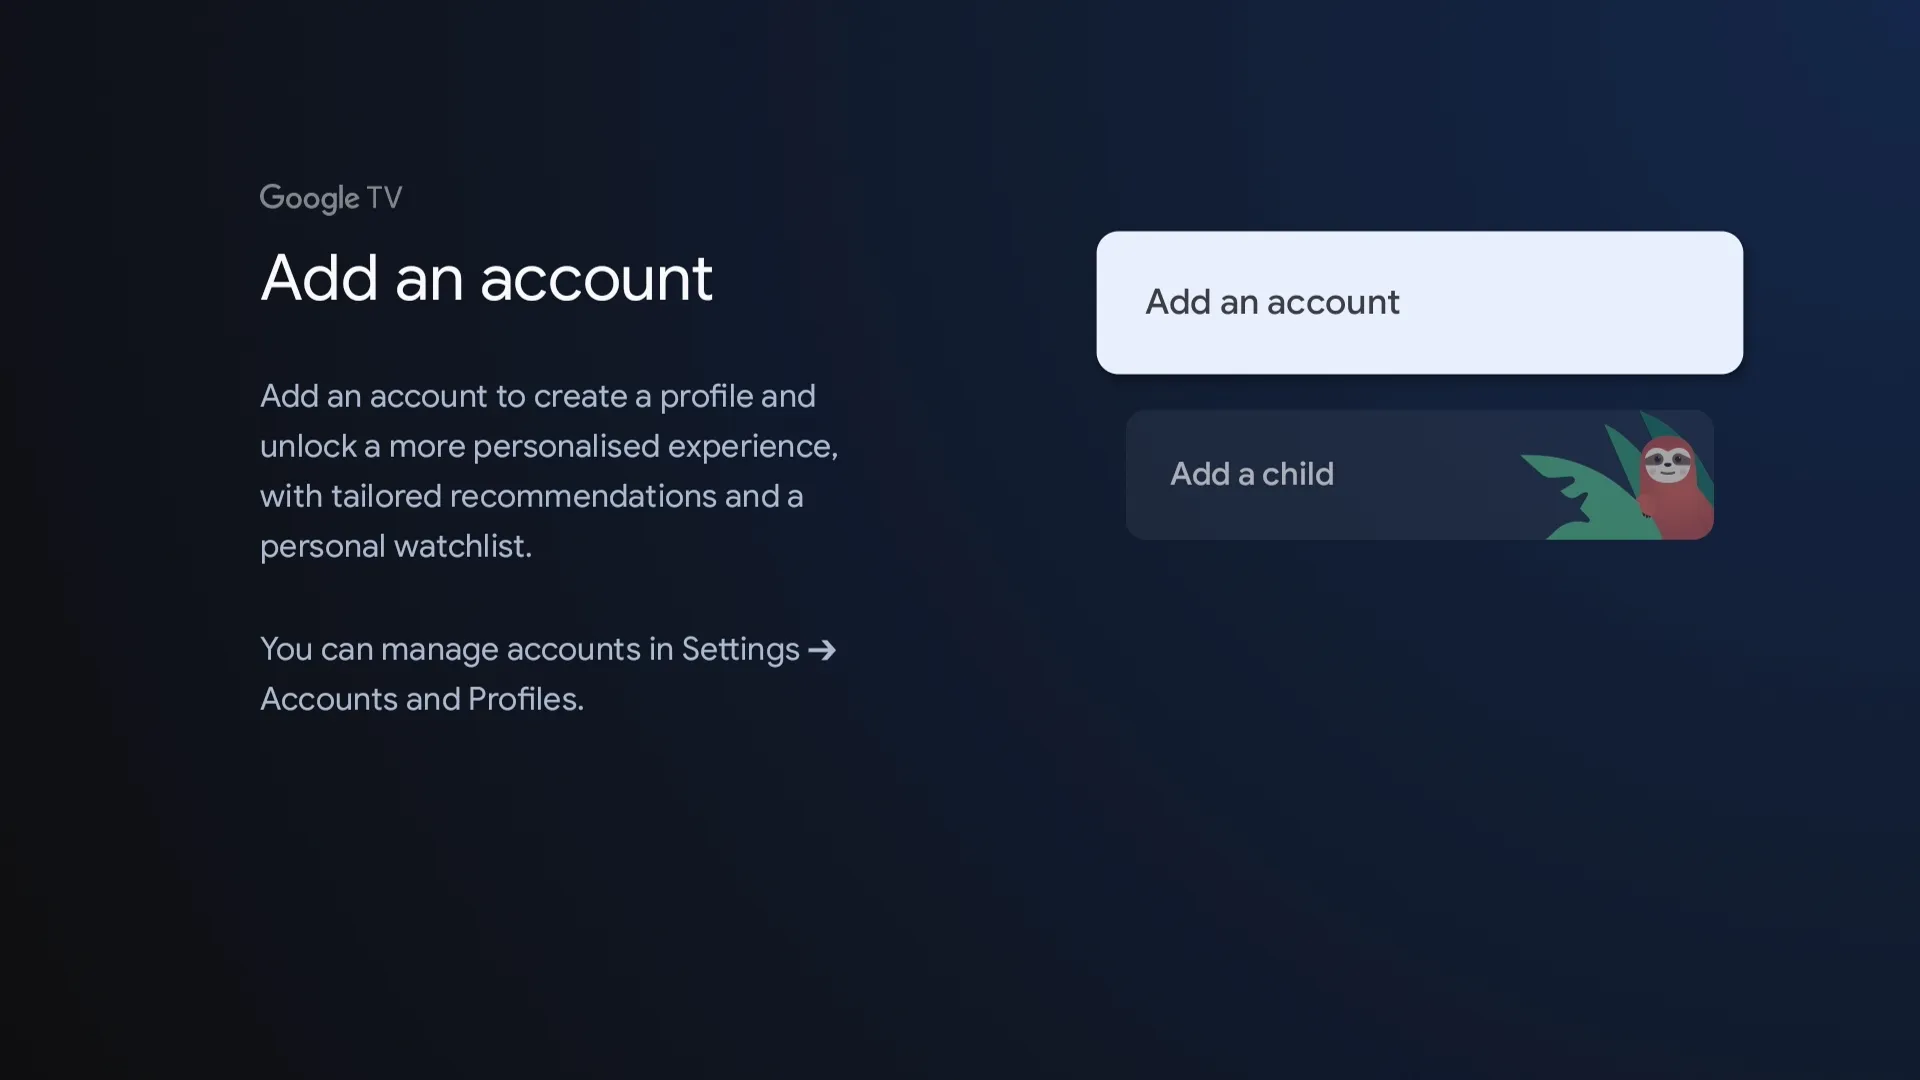Click the sloth's face on child card
The image size is (1920, 1080).
coord(1667,462)
